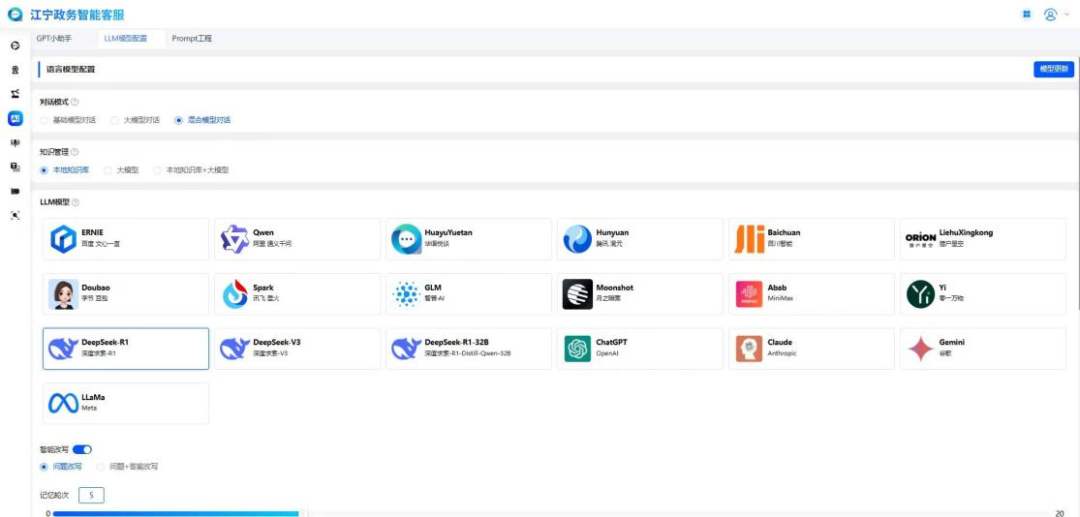Pick the Gemini model card
This screenshot has height=517, width=1080.
[982, 349]
